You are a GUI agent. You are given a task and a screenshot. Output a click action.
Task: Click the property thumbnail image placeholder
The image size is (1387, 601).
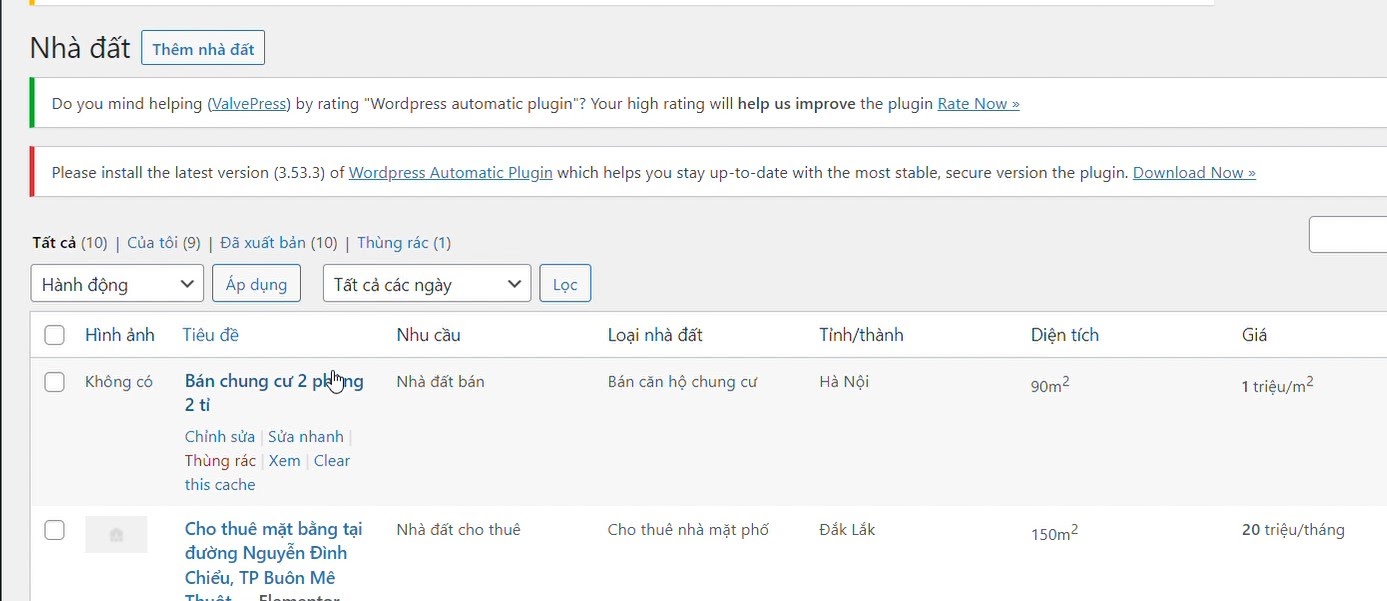click(x=116, y=534)
